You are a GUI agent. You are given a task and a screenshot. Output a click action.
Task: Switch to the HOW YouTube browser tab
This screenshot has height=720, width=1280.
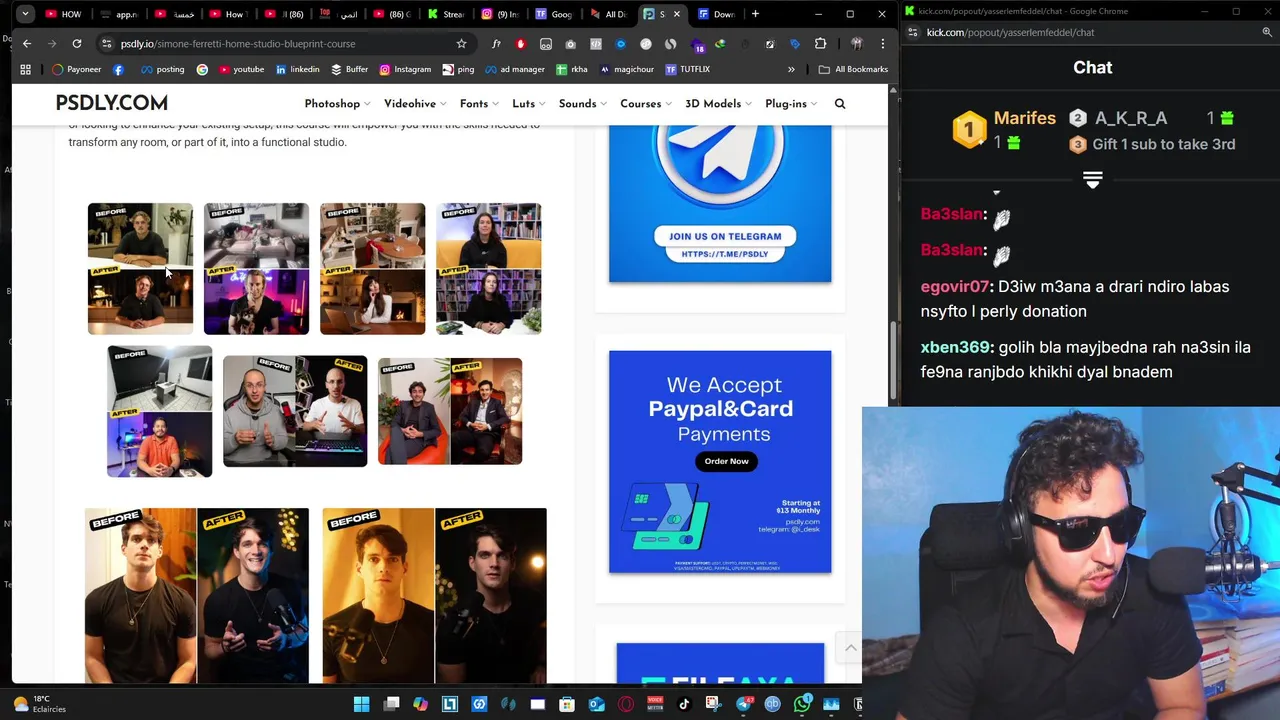click(x=63, y=14)
